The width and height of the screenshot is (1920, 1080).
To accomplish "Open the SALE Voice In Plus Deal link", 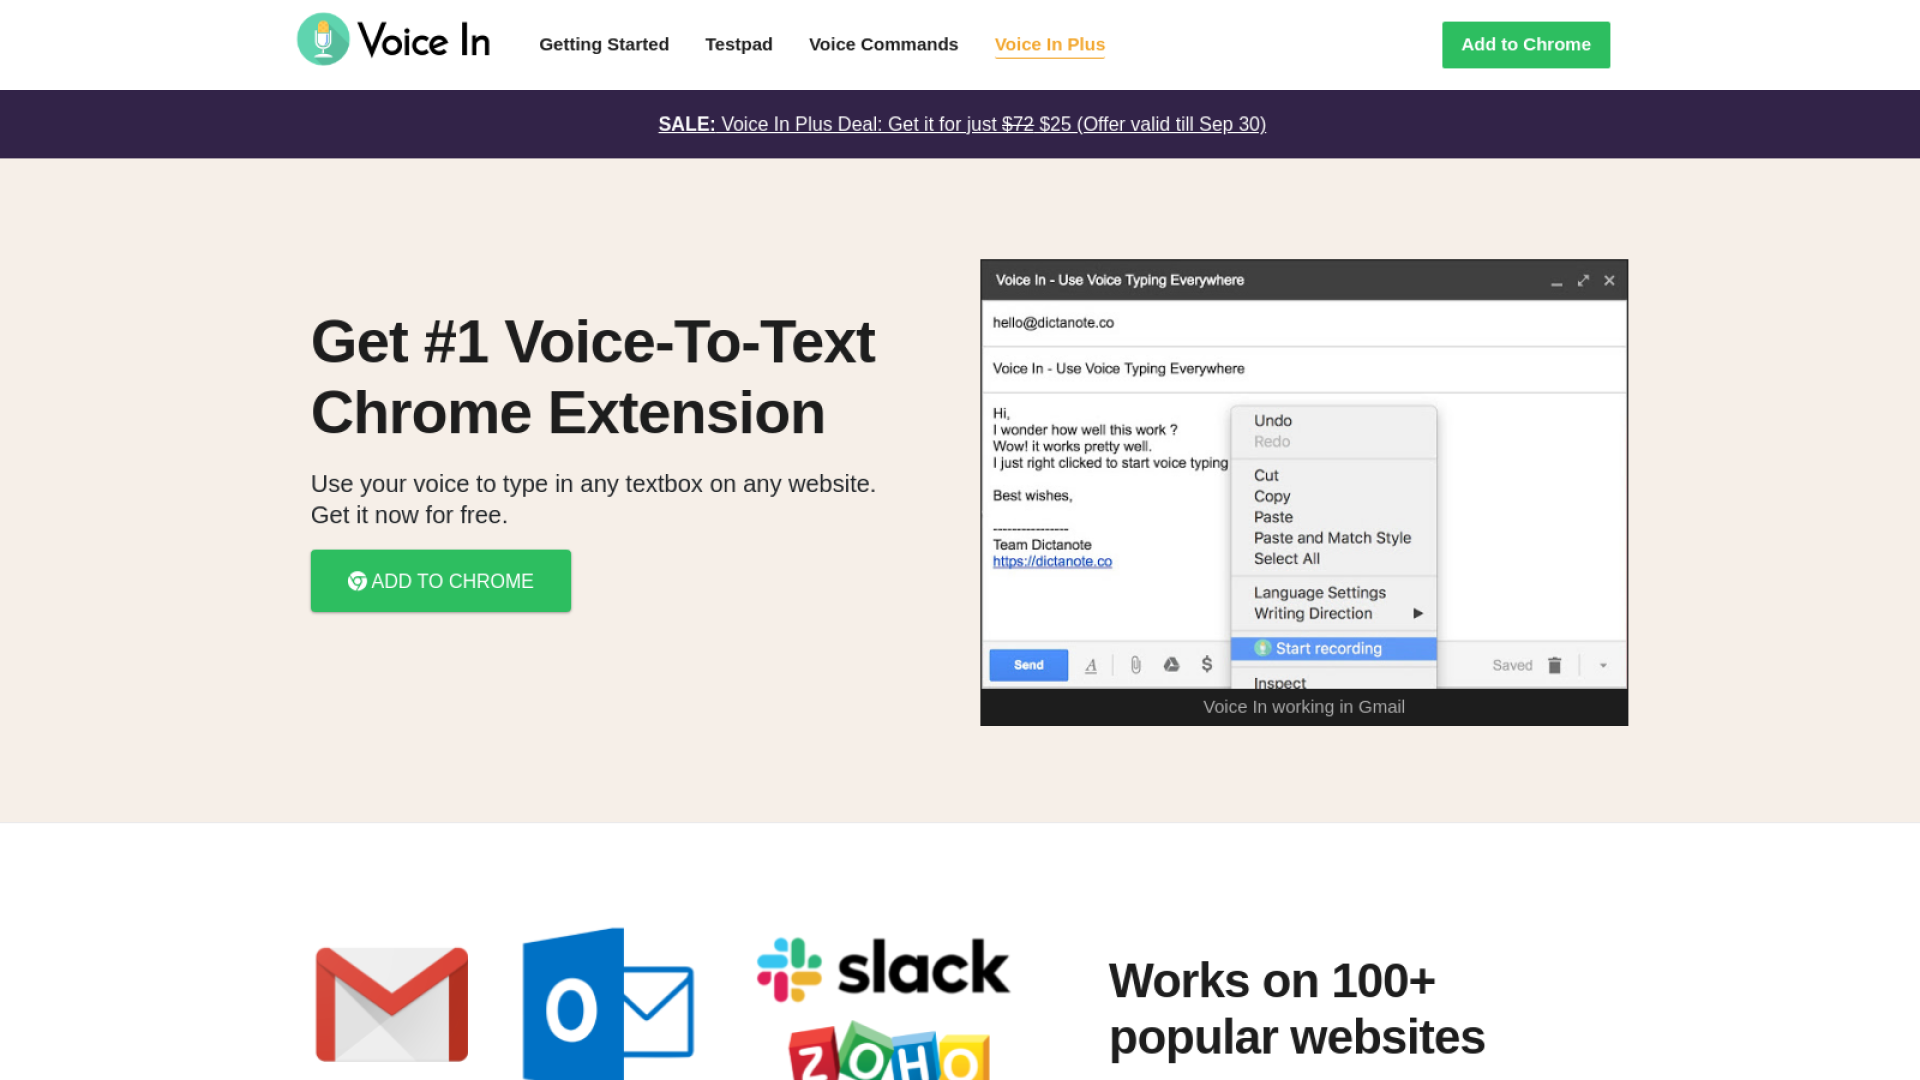I will [961, 124].
